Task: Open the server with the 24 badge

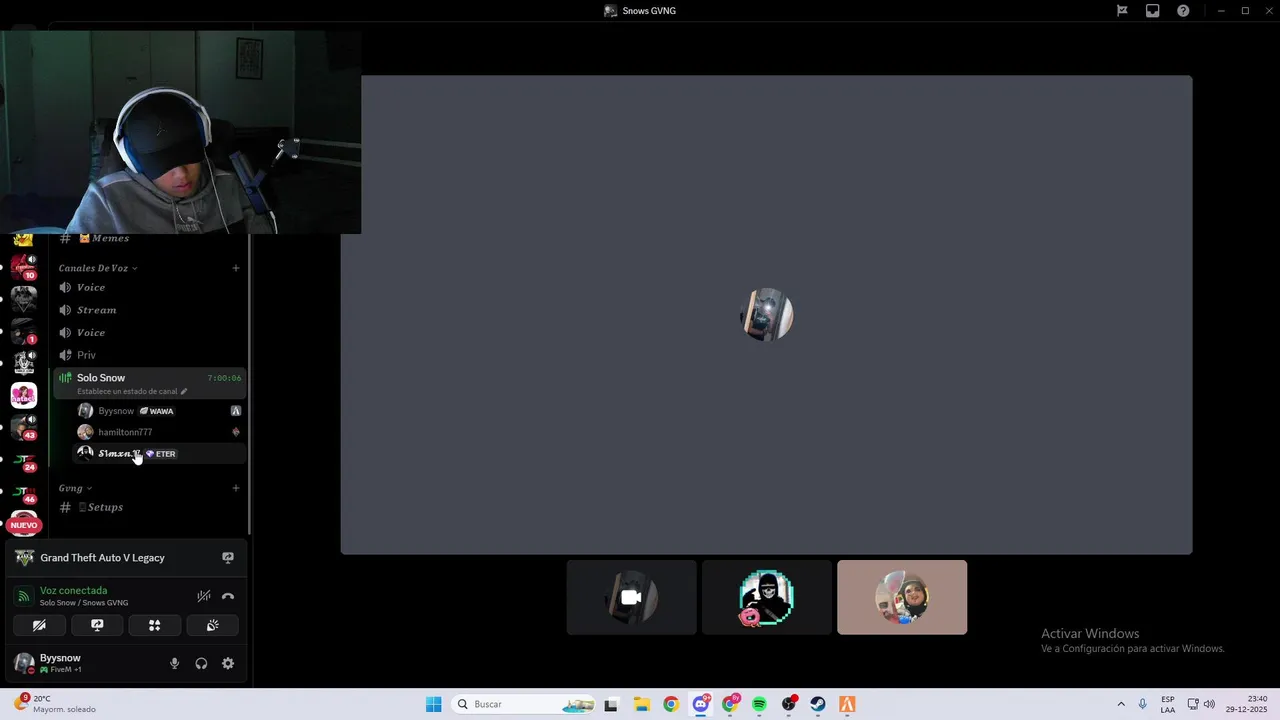Action: [24, 460]
